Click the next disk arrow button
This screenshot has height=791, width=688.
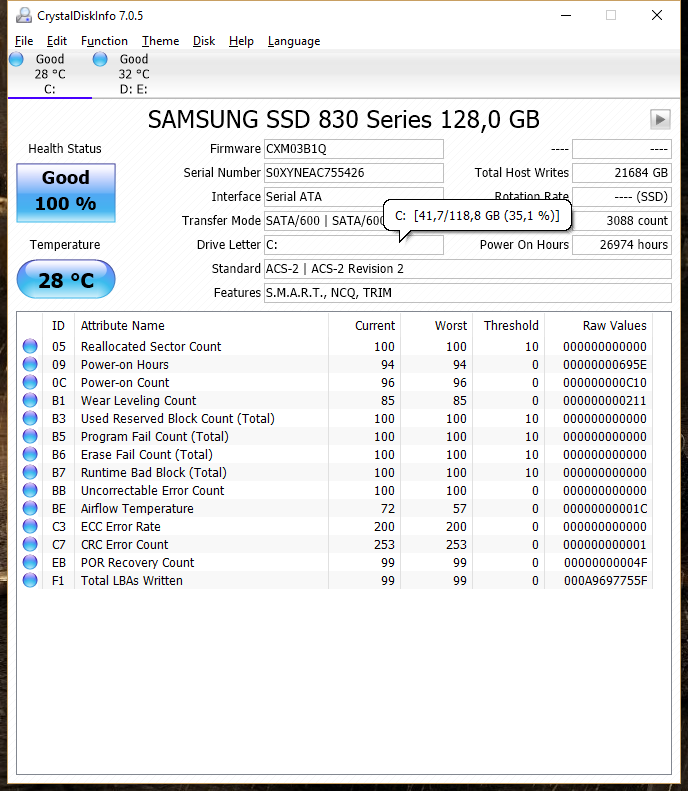660,120
